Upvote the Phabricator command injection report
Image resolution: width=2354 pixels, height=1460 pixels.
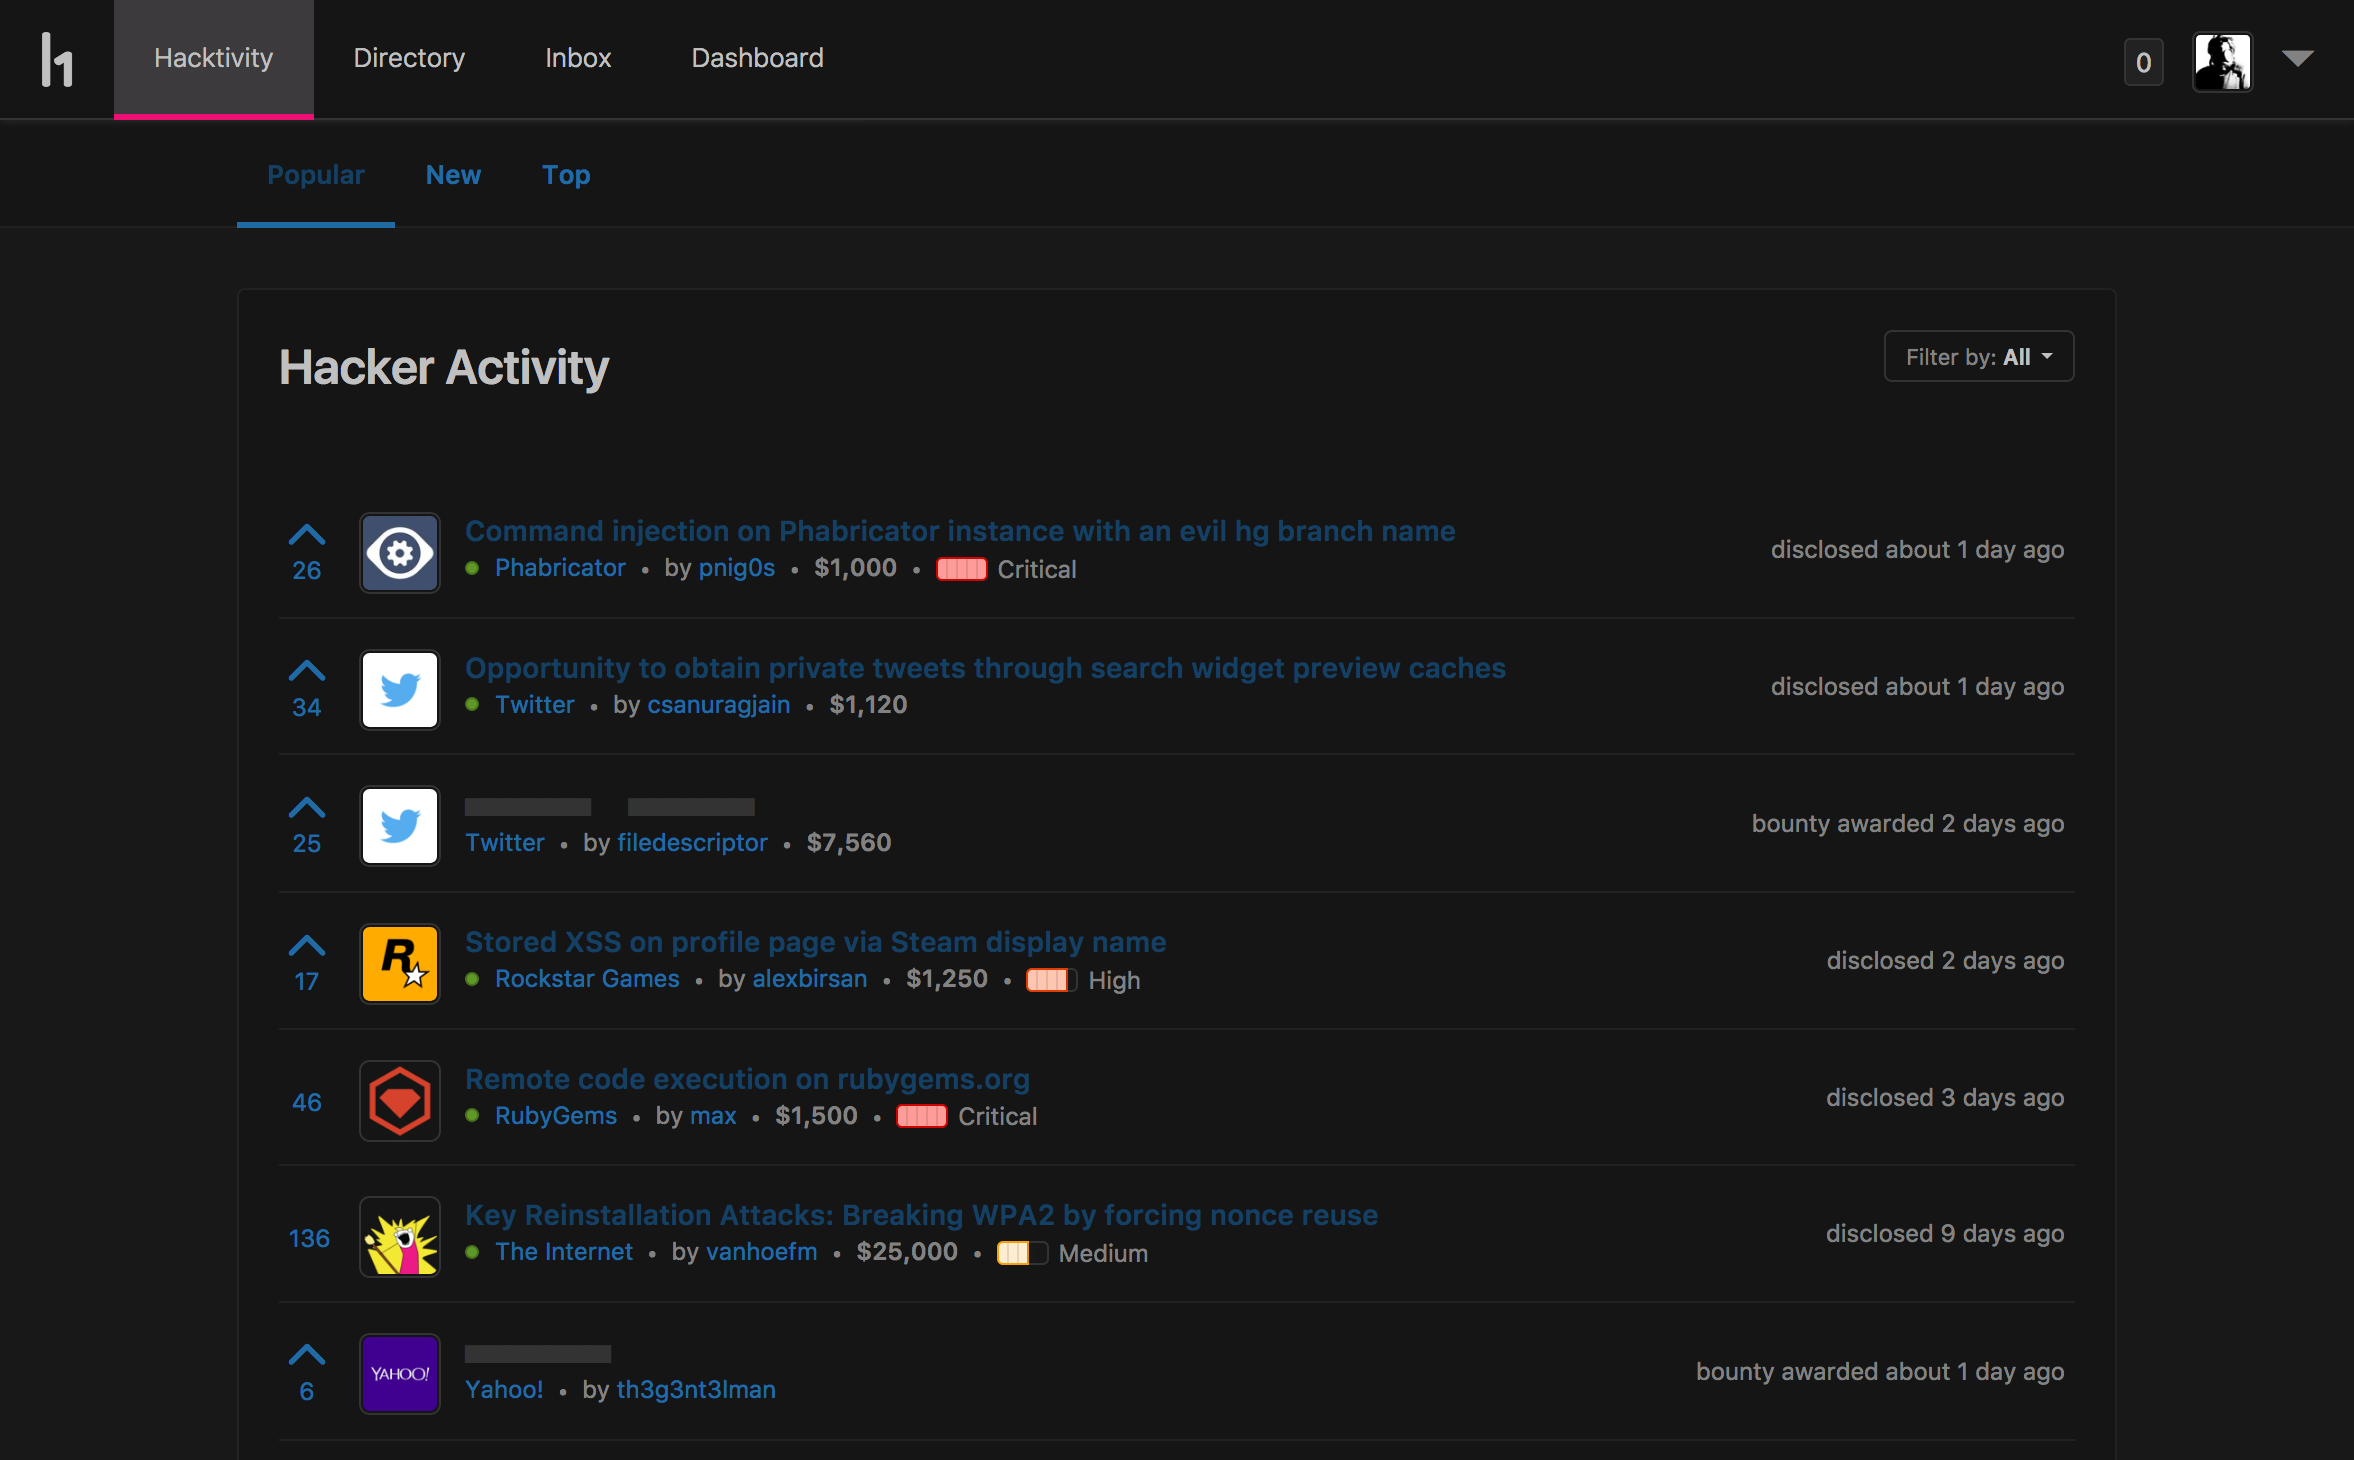(x=307, y=535)
